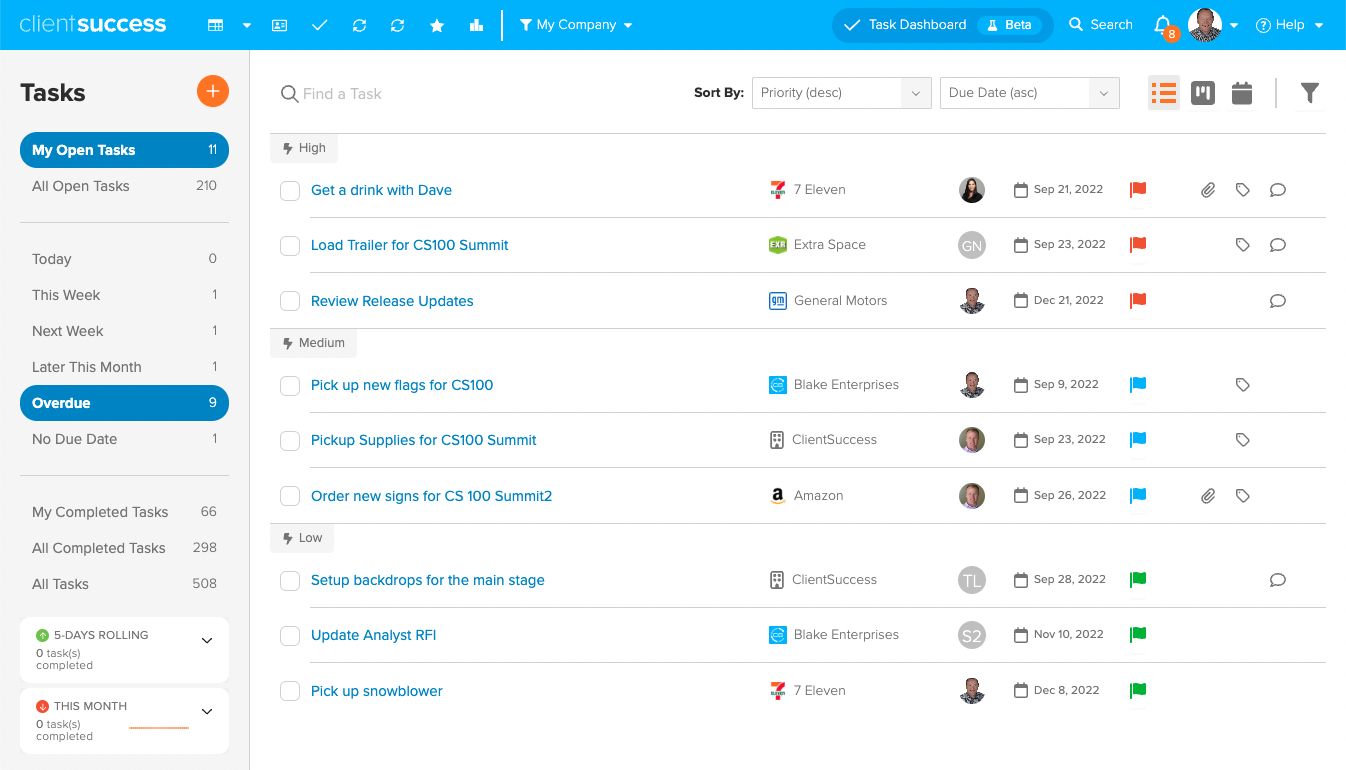Switch to kanban board view icon

(x=1203, y=93)
